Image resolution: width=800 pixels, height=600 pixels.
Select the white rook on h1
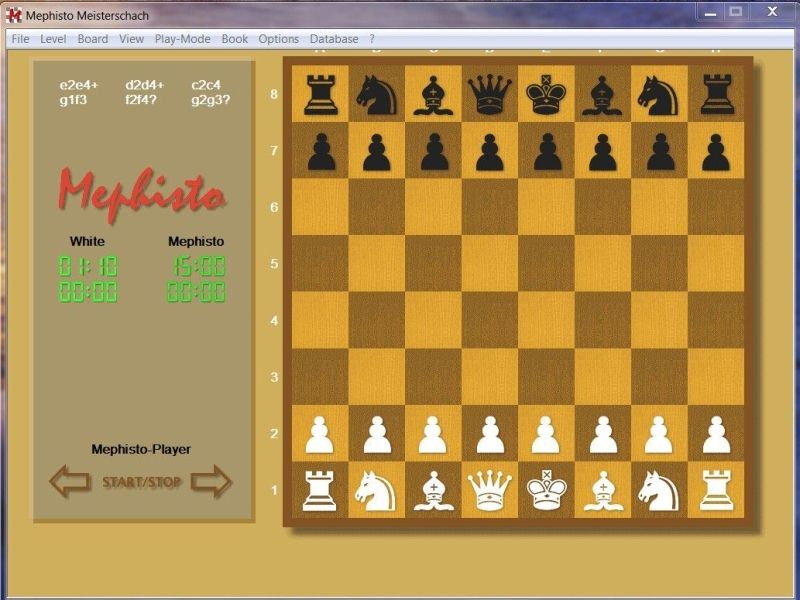(716, 491)
